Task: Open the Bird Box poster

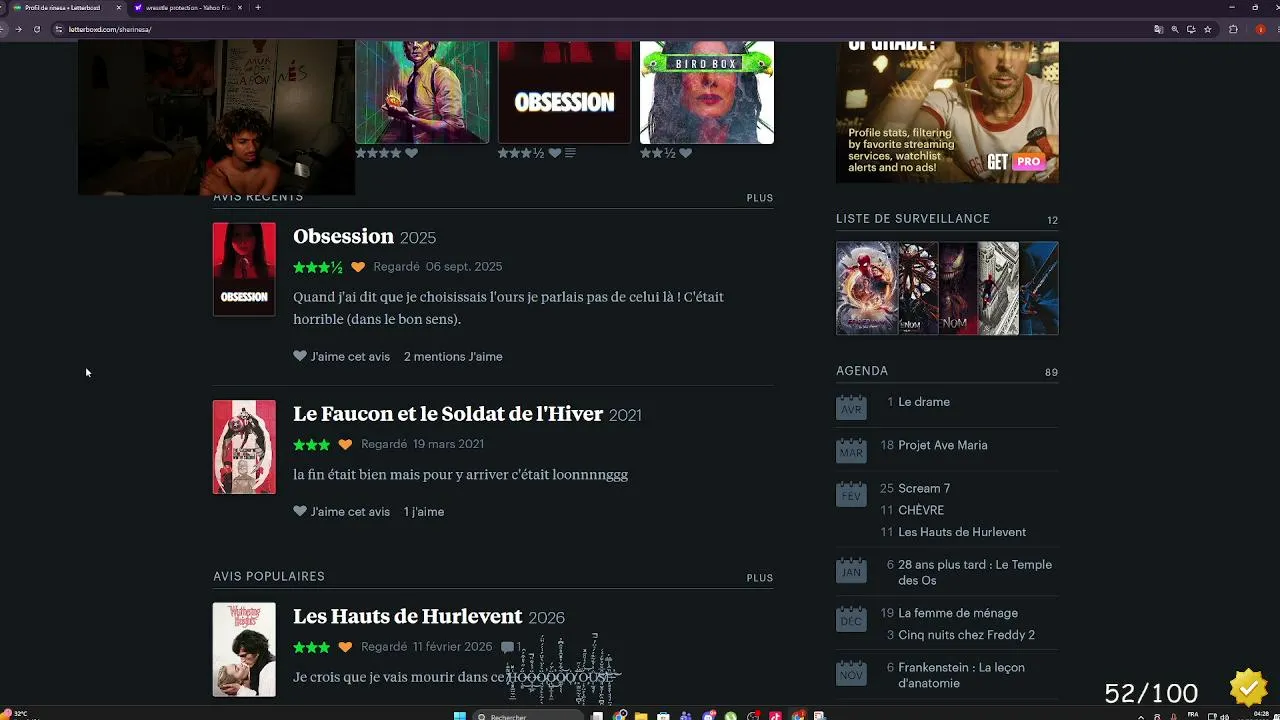Action: click(x=707, y=92)
